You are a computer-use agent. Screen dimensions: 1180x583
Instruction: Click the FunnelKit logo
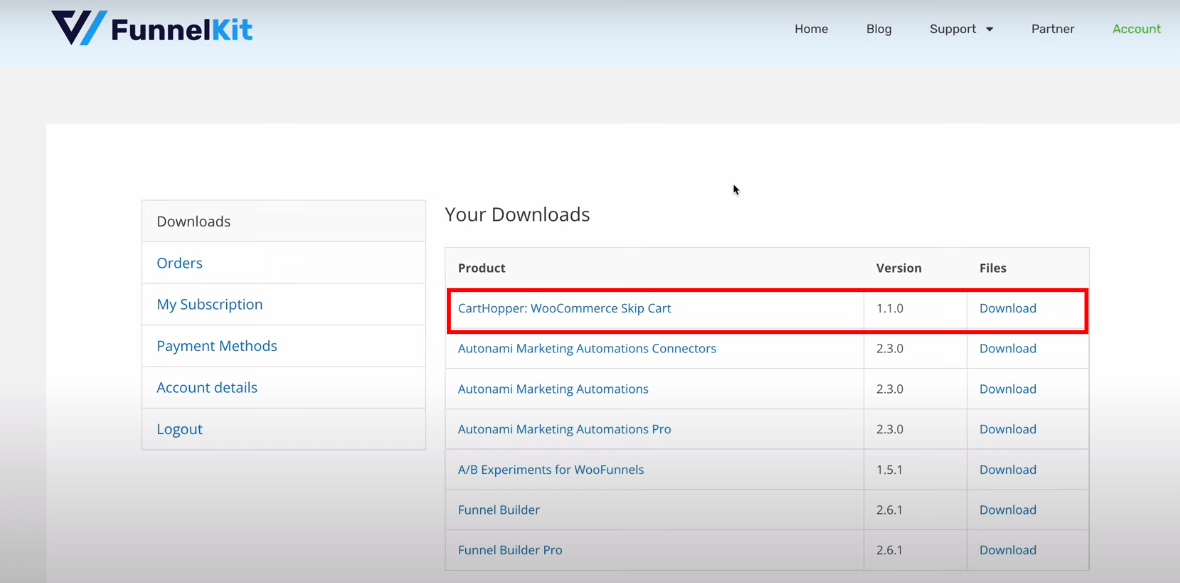click(151, 28)
